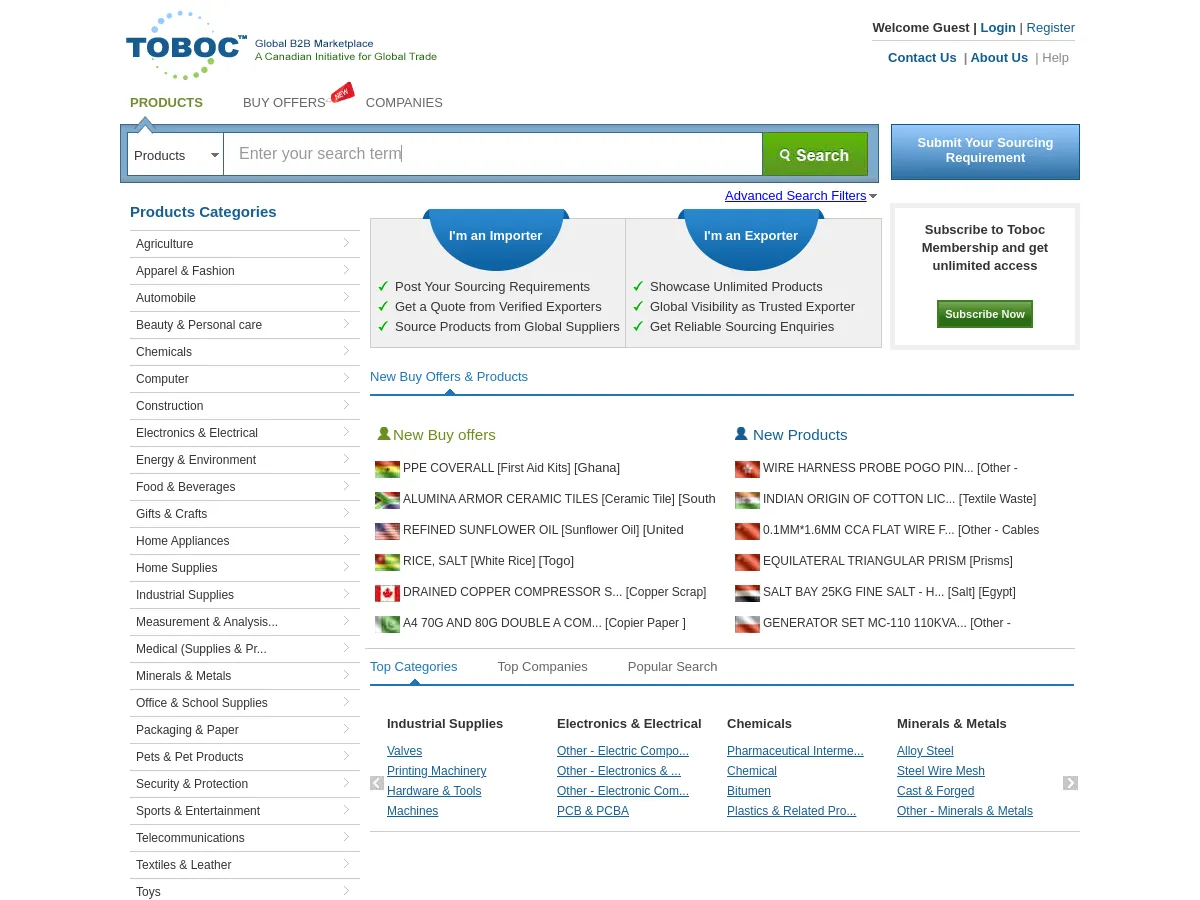Switch to the Popular Search tab
This screenshot has height=900, width=1200.
(x=672, y=666)
